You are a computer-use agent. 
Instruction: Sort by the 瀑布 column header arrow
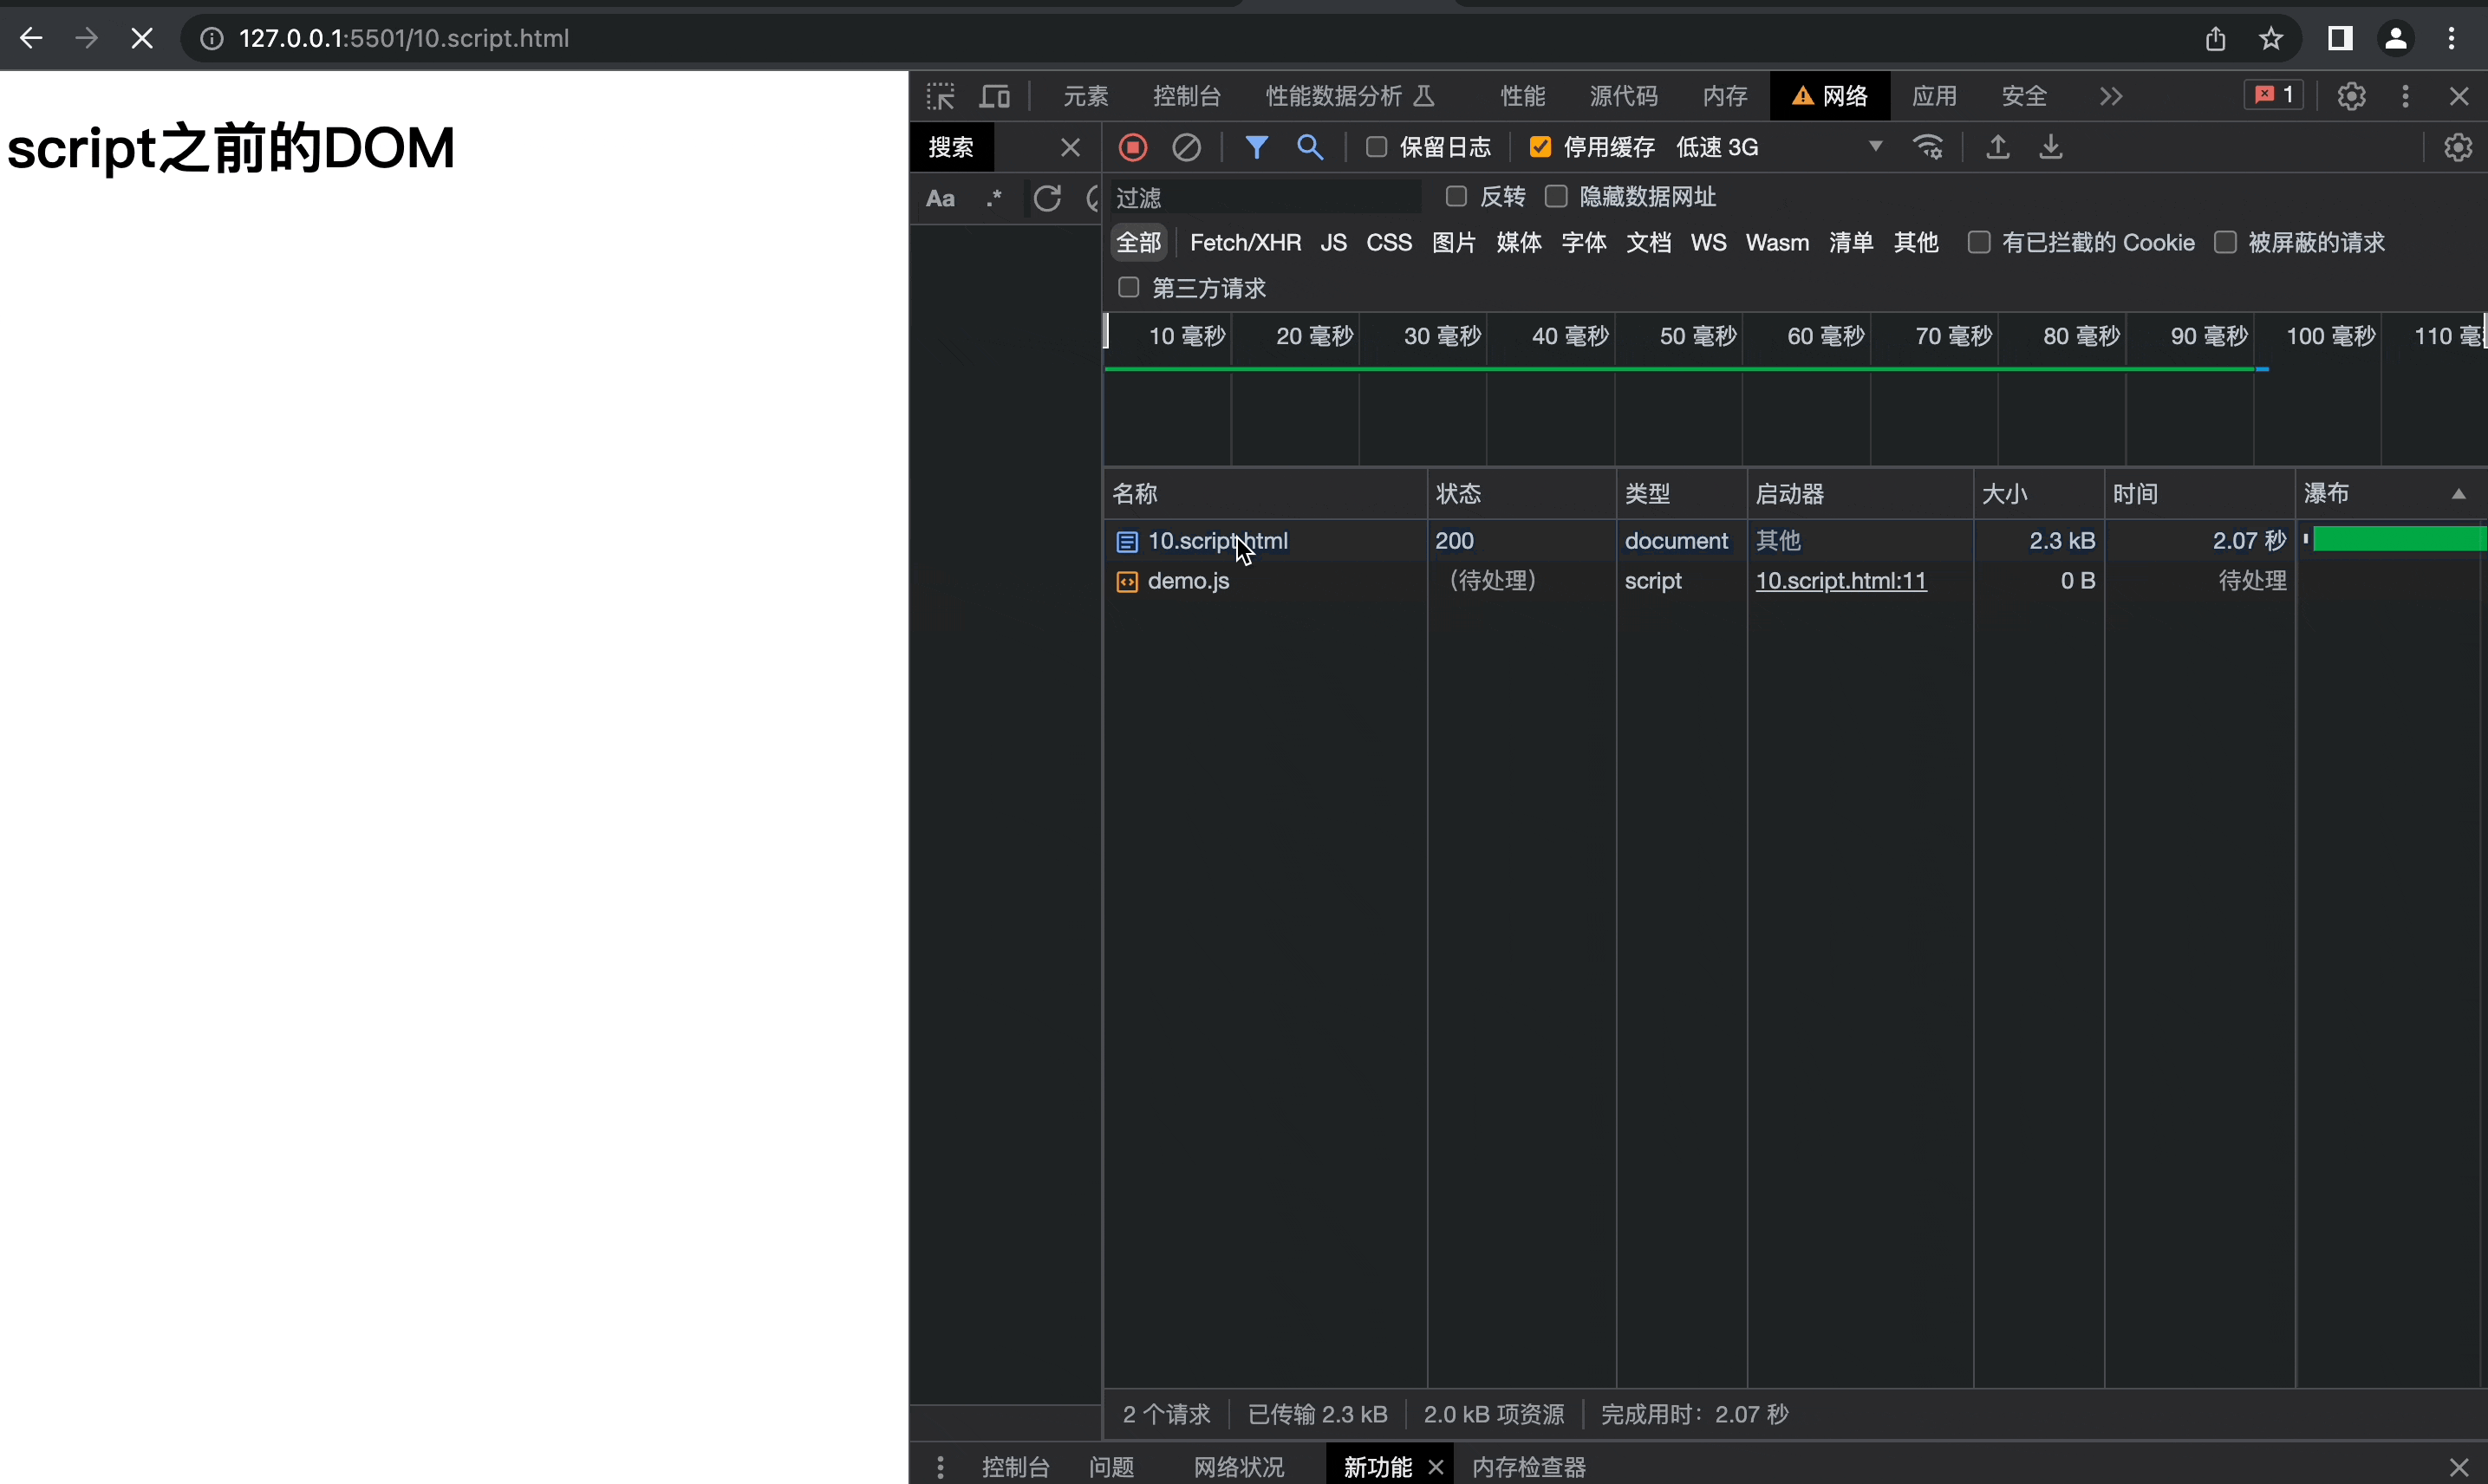(2457, 494)
